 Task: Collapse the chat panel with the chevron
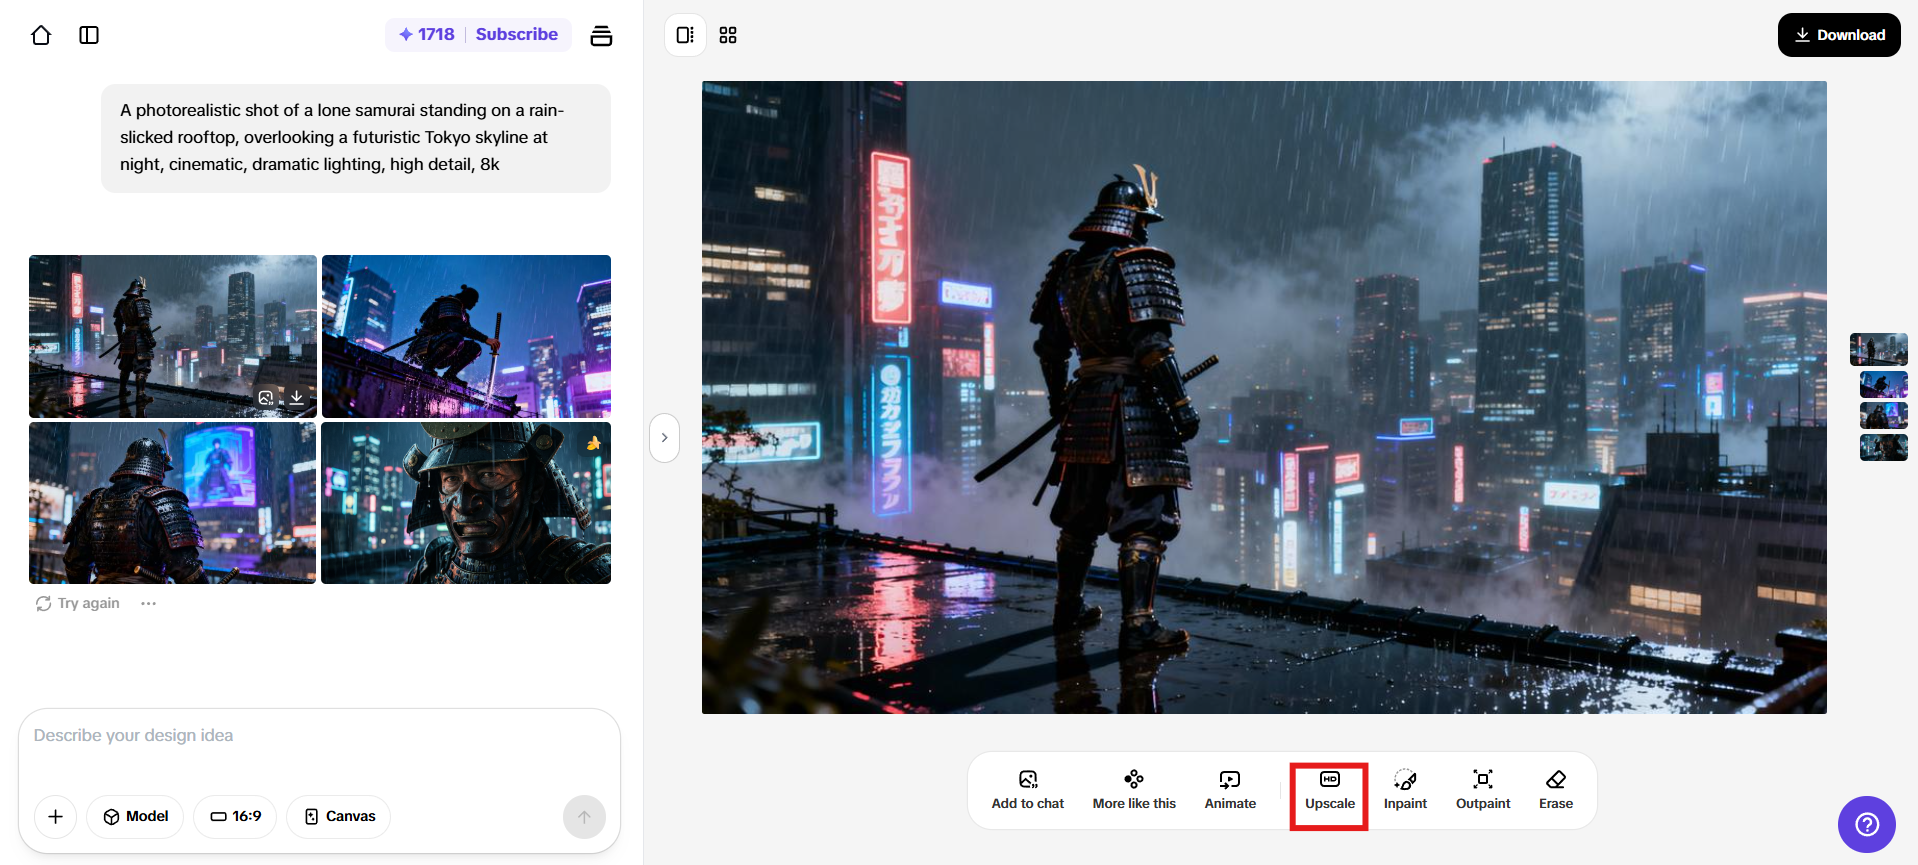pyautogui.click(x=664, y=438)
